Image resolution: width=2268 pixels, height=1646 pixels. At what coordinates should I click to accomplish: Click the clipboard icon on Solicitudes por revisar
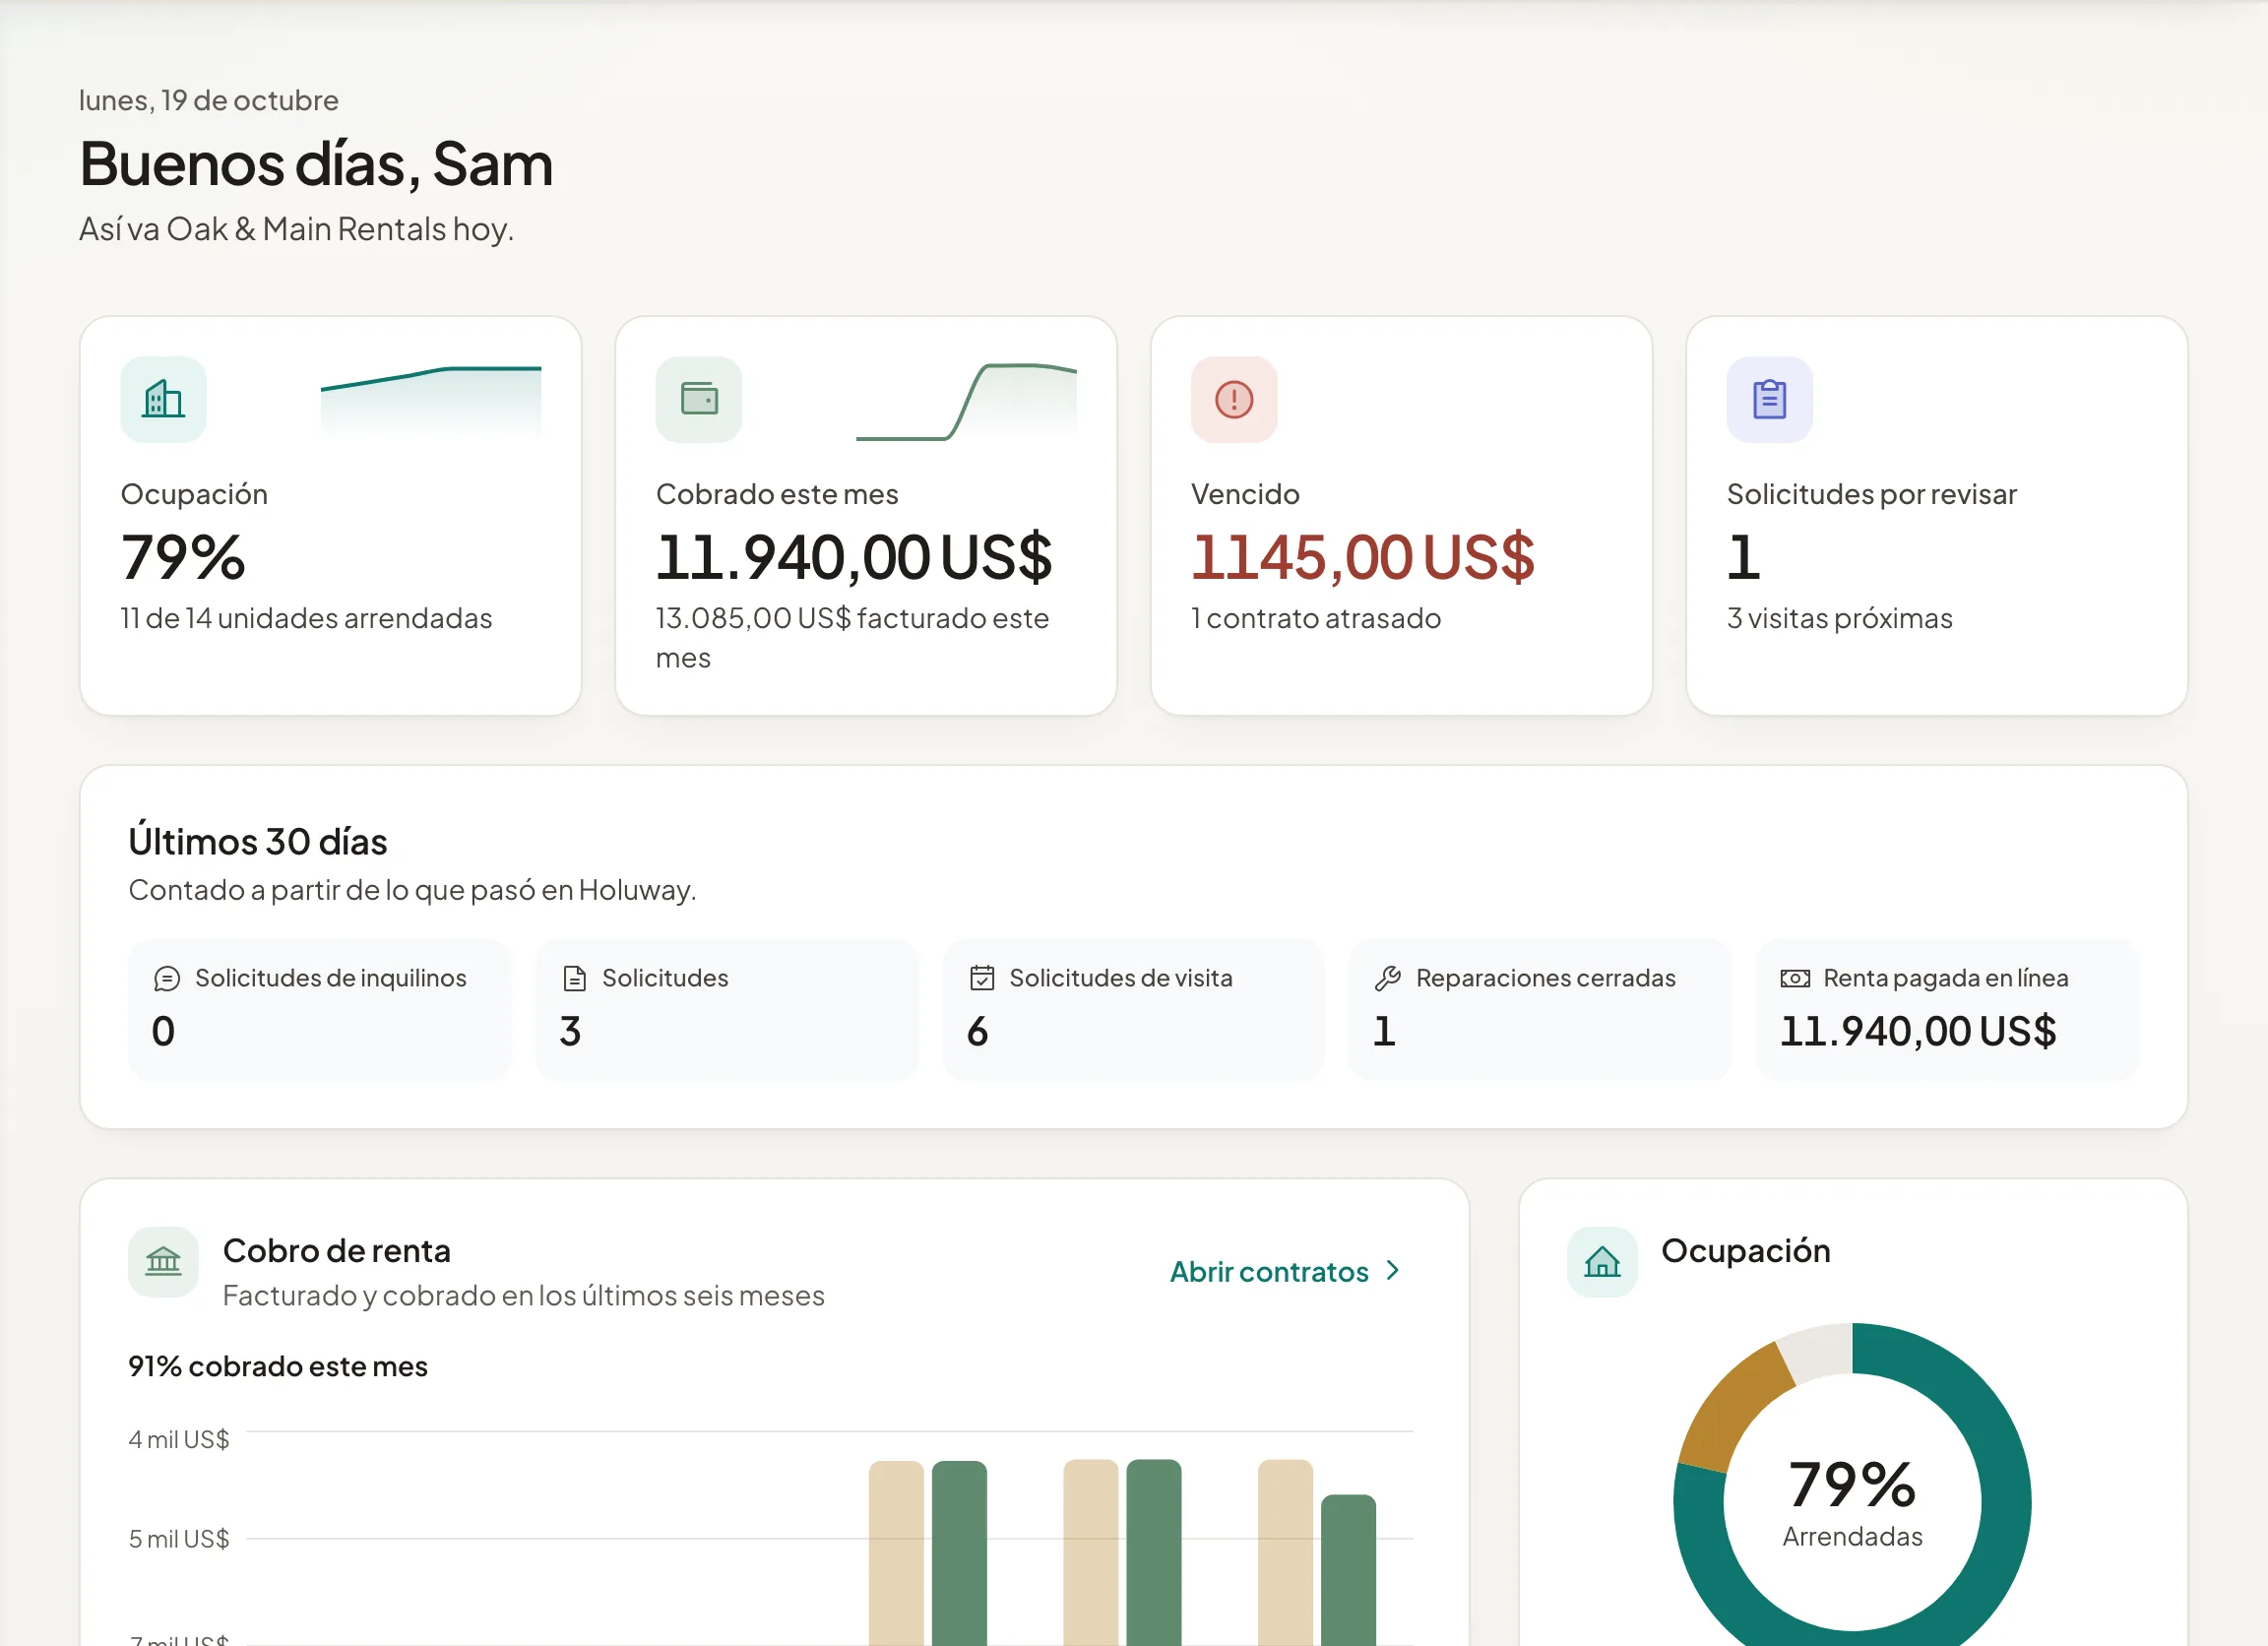1769,399
